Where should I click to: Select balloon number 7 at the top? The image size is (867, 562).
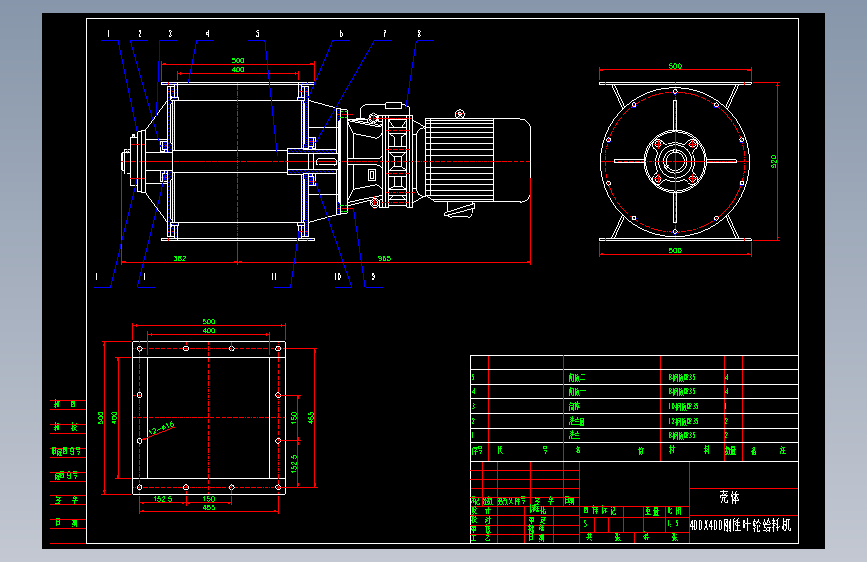[x=385, y=34]
